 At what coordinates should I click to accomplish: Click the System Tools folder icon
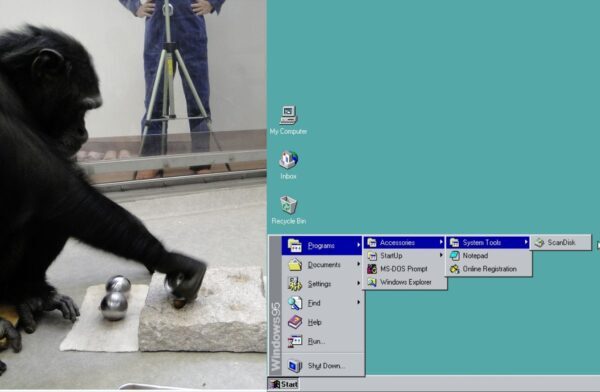[455, 242]
